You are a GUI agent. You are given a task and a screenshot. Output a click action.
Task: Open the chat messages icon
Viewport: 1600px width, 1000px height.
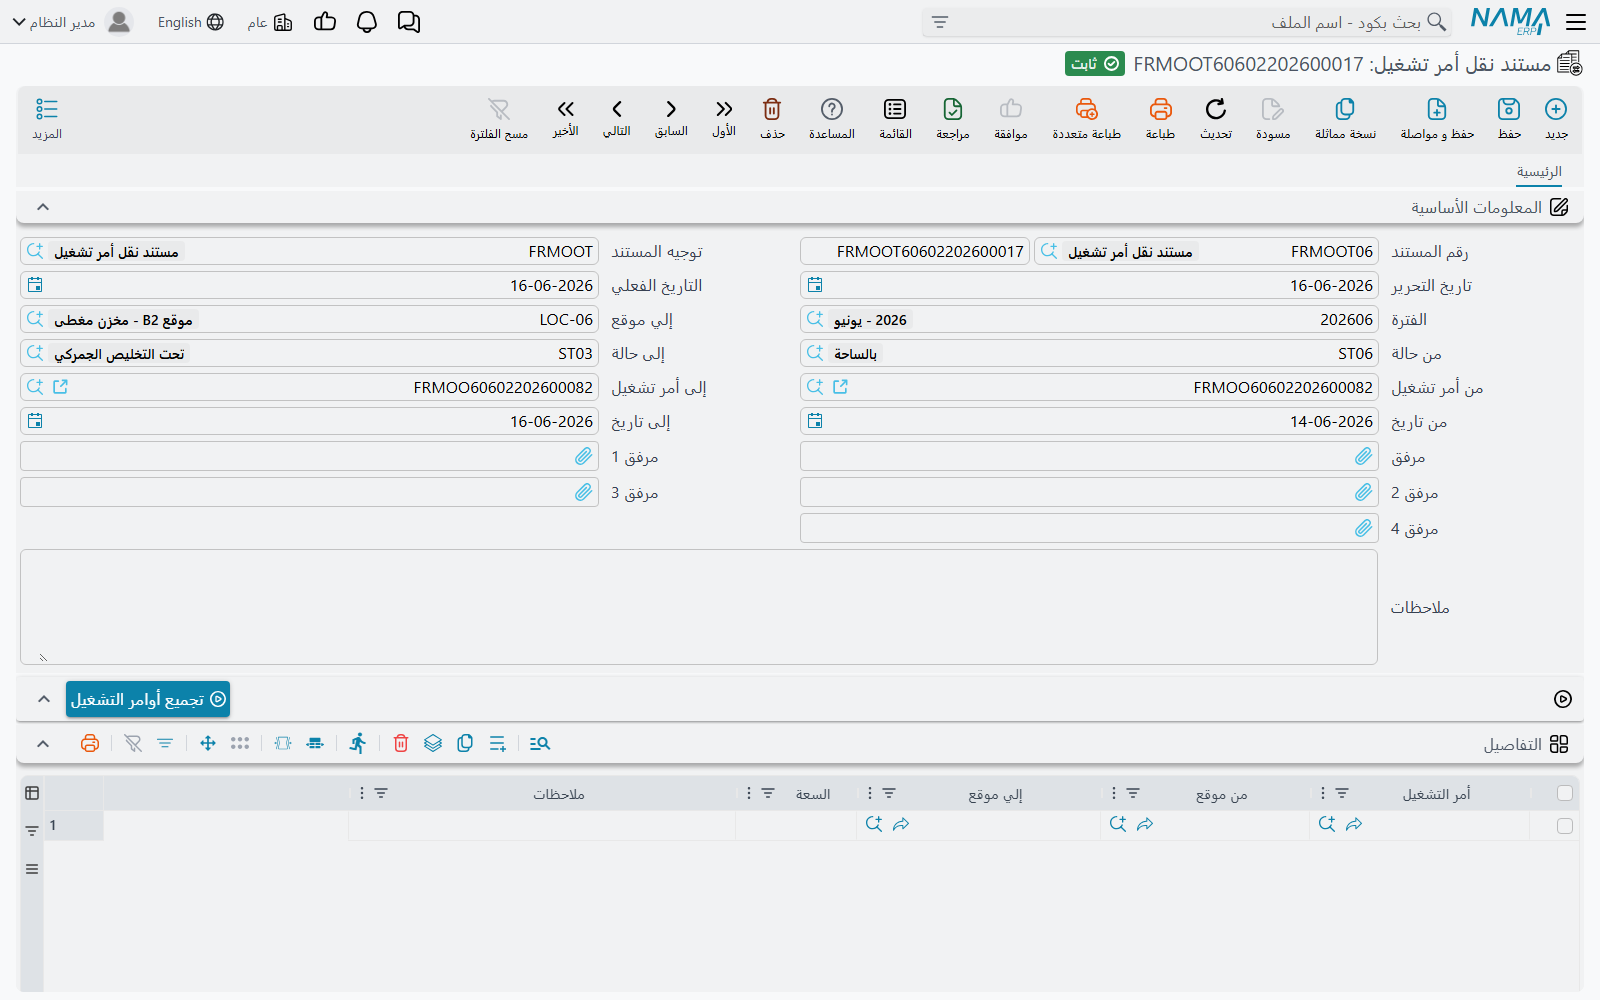coord(409,22)
